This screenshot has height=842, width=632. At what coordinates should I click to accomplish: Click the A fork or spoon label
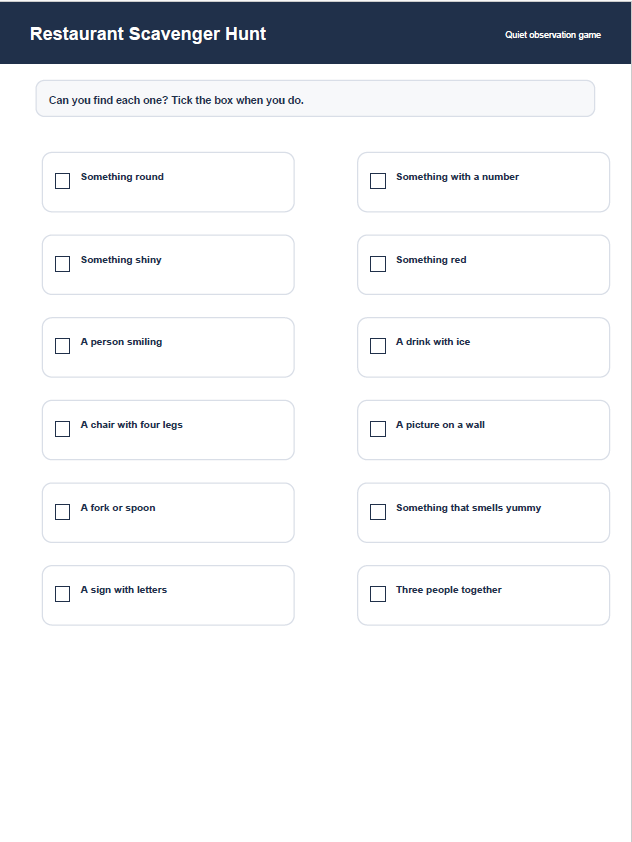118,508
